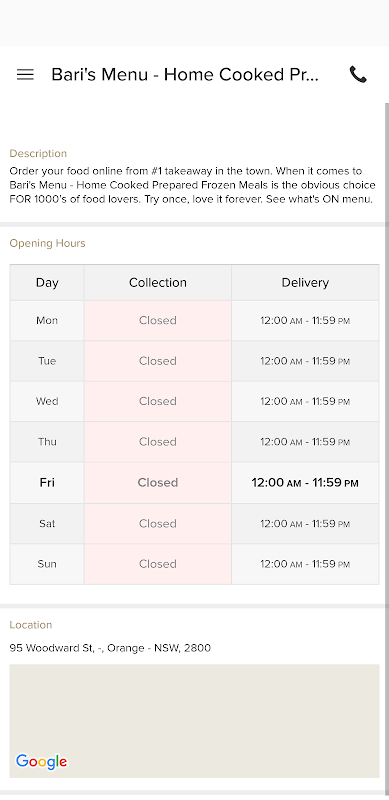Click the Day column header
This screenshot has width=389, height=800.
tap(47, 283)
